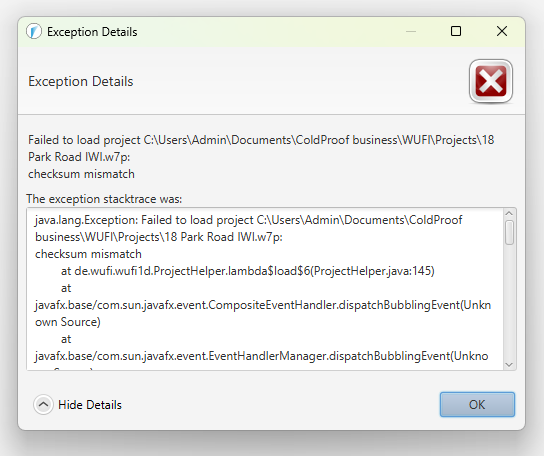Collapse details with the Hide Details chevron
The width and height of the screenshot is (544, 456).
point(43,404)
